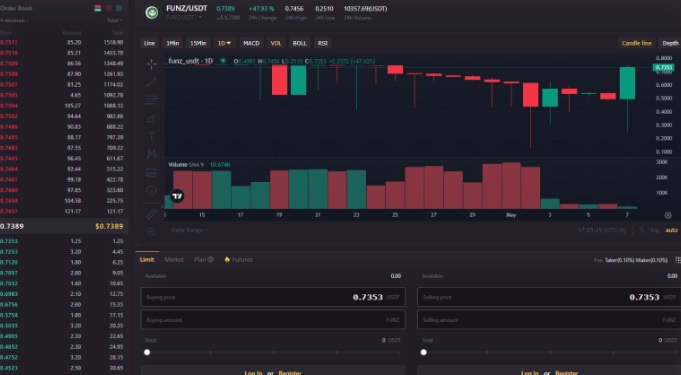Click the green status dot beside funz_usdt
Image resolution: width=681 pixels, height=375 pixels.
[x=223, y=61]
